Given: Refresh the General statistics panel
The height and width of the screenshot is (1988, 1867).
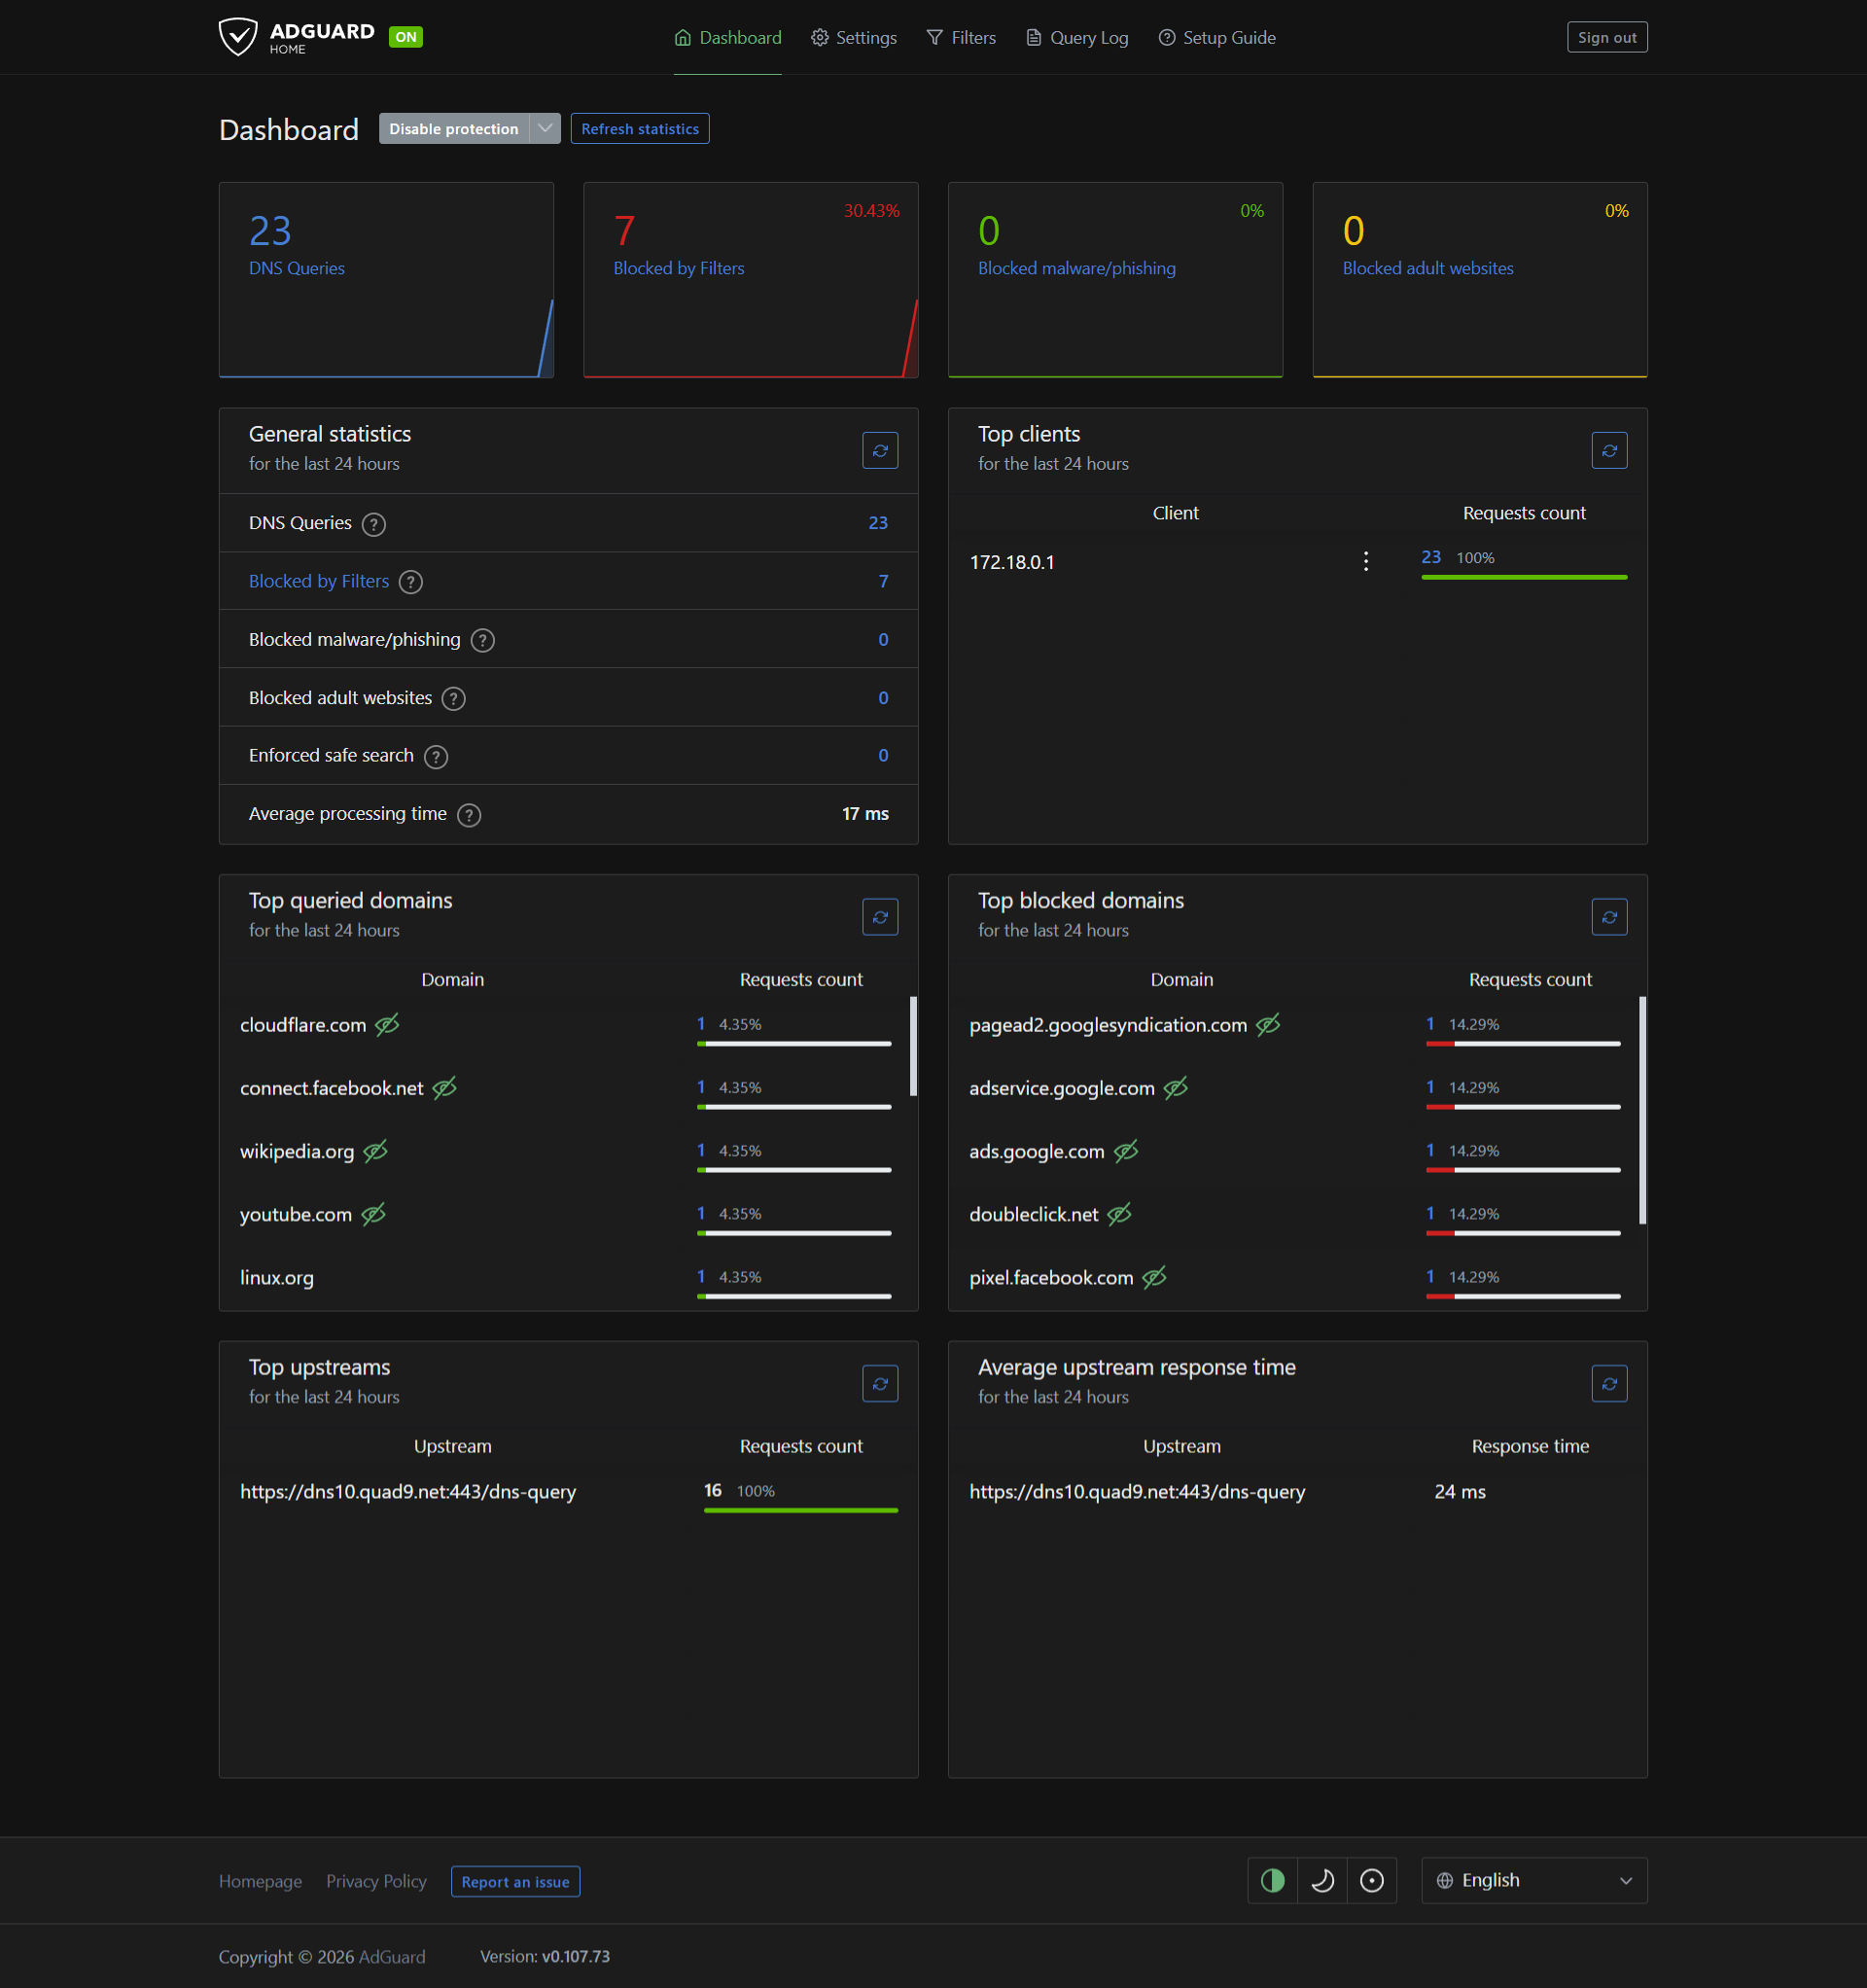Looking at the screenshot, I should (x=879, y=450).
